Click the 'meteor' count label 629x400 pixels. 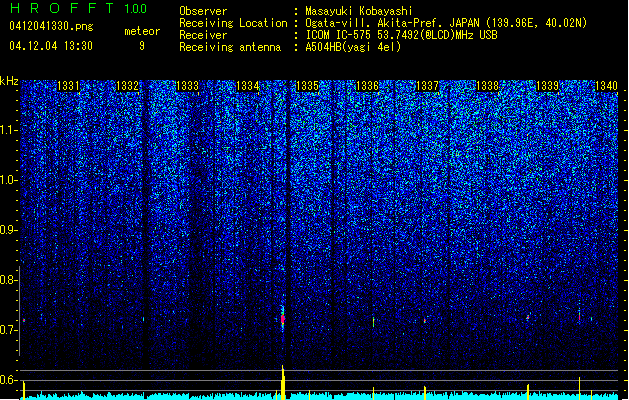click(142, 31)
